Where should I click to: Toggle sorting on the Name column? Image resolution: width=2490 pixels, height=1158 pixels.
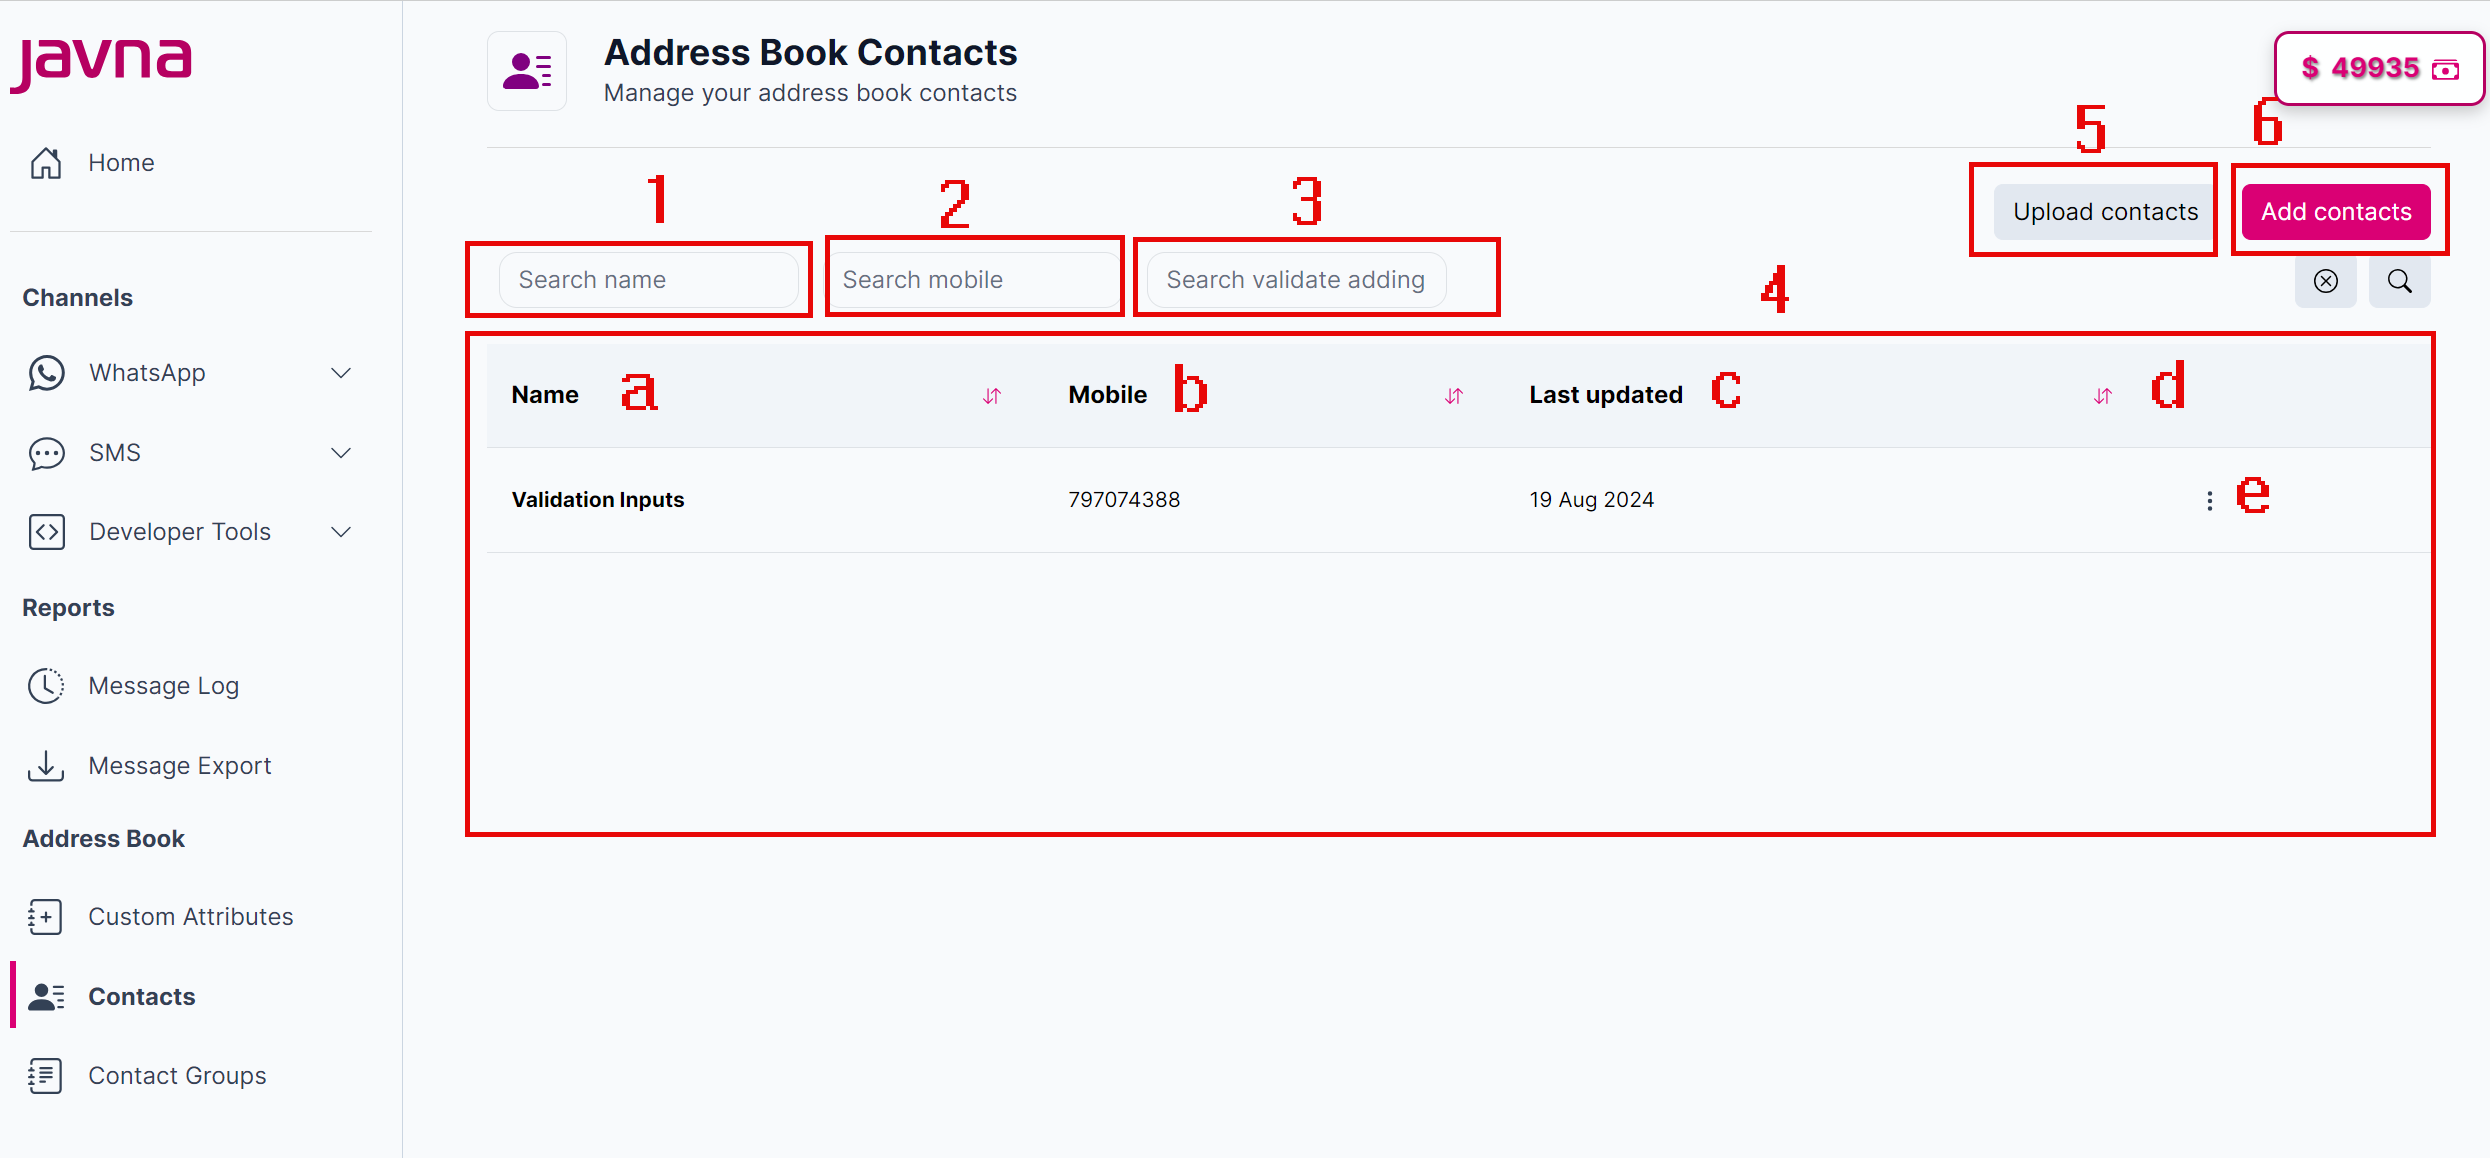pos(992,395)
